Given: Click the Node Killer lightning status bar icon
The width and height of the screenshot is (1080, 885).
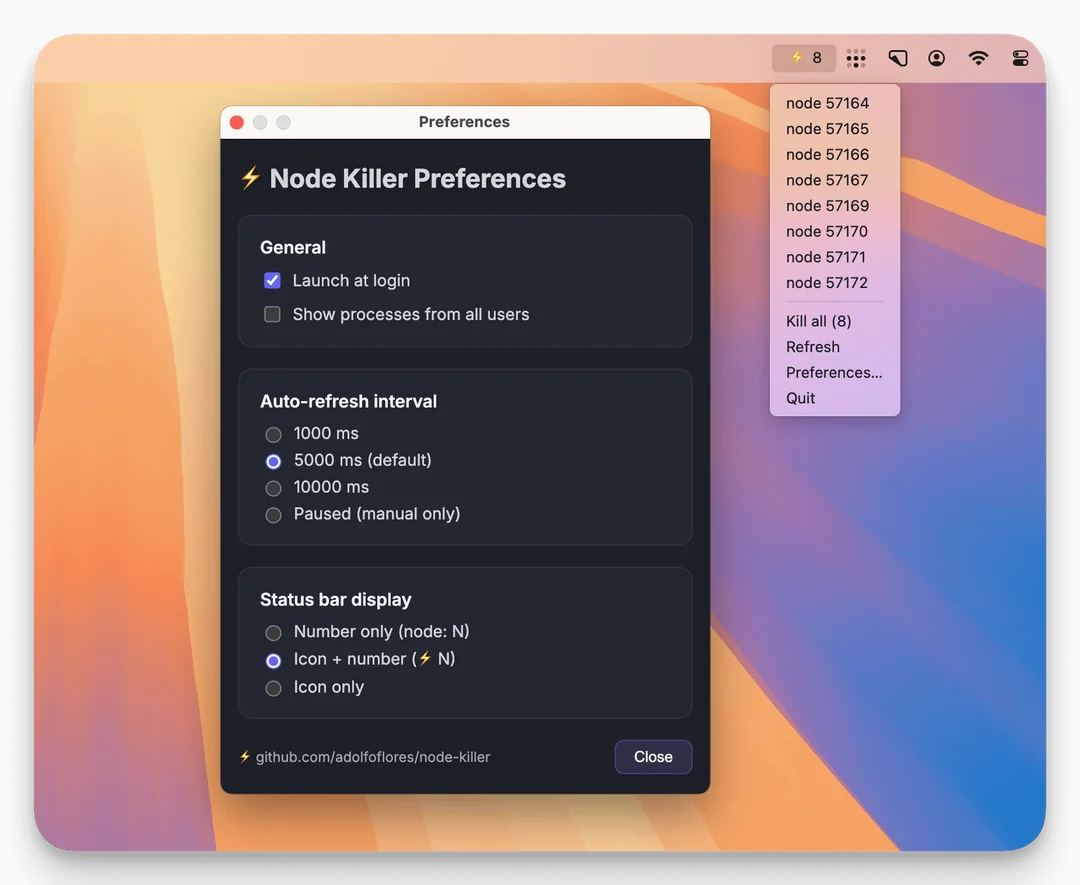Looking at the screenshot, I should 805,58.
